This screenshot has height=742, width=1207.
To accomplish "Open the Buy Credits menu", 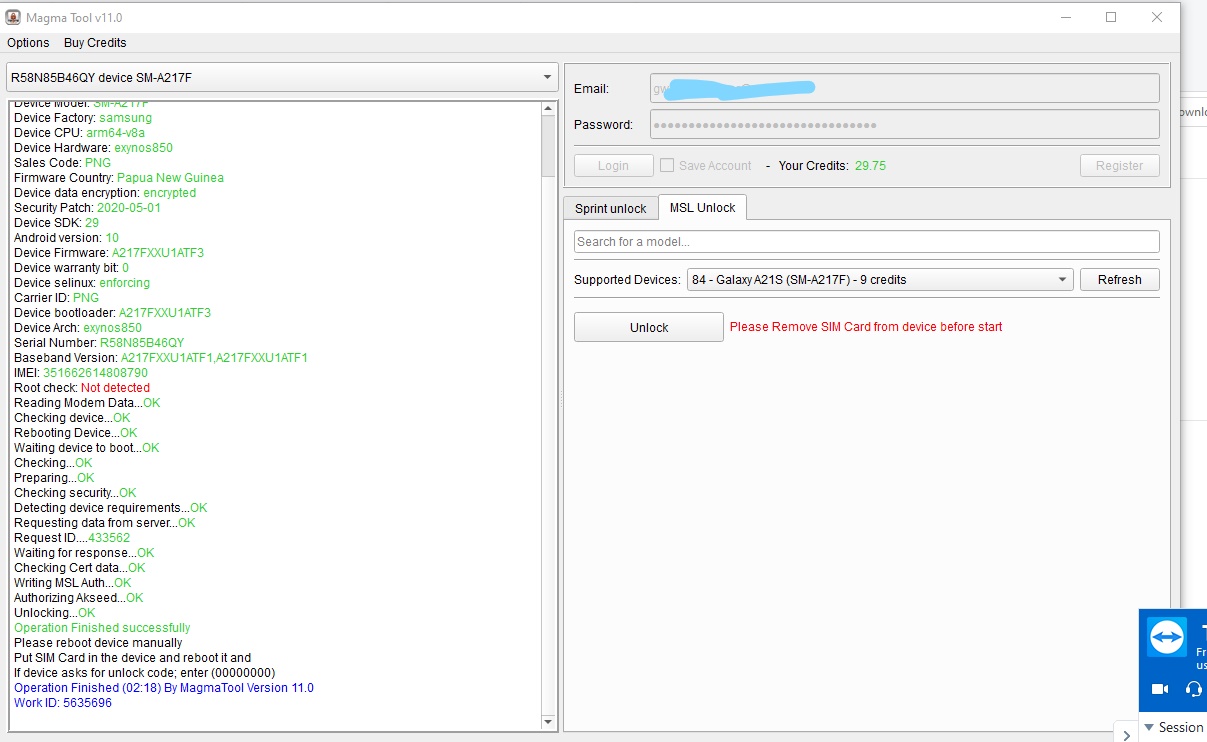I will 95,43.
